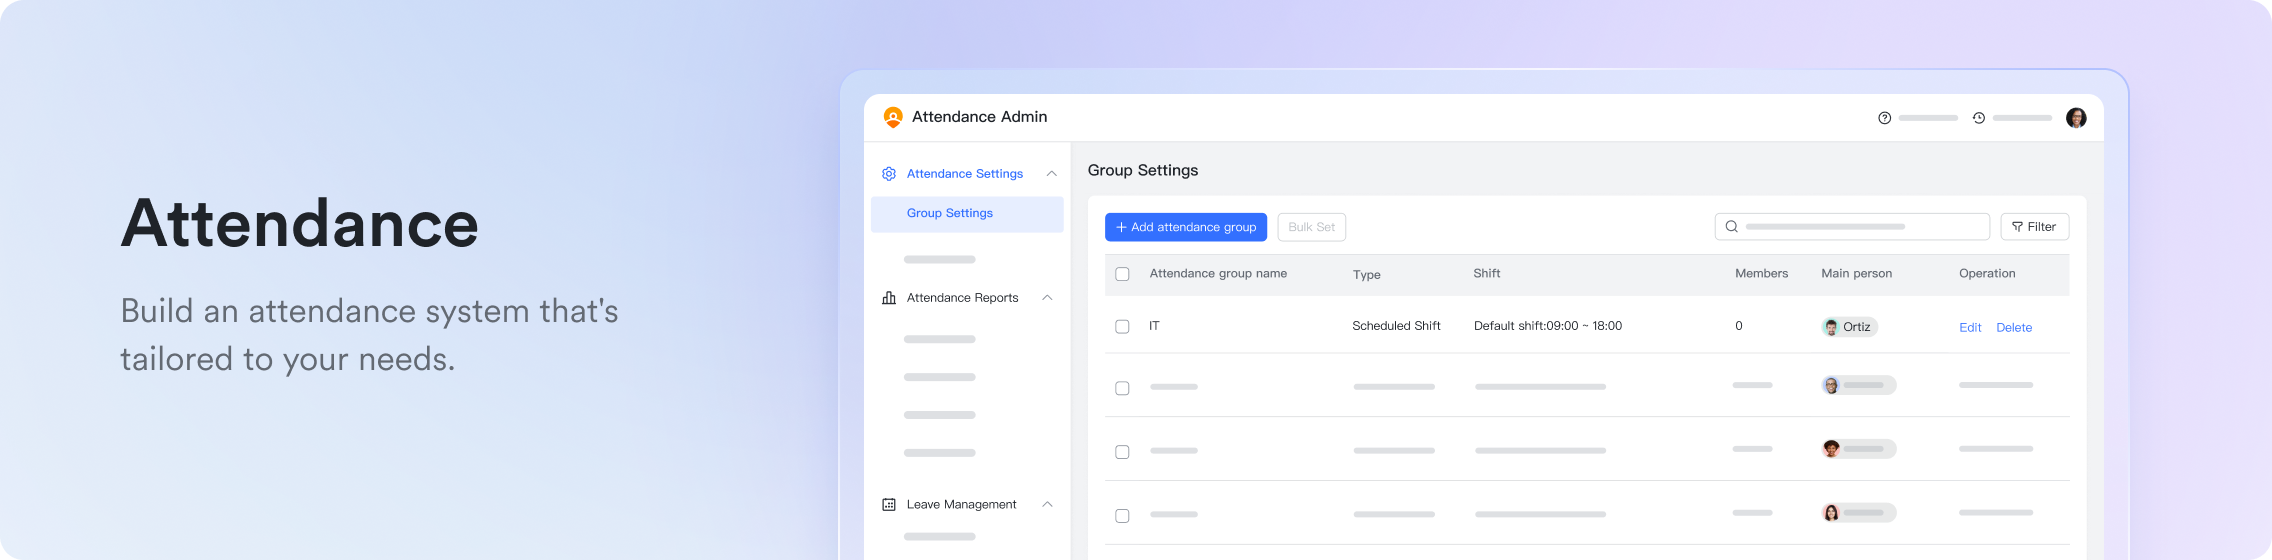The image size is (2272, 560).
Task: Click the Attendance Reports bar chart icon
Action: point(888,298)
